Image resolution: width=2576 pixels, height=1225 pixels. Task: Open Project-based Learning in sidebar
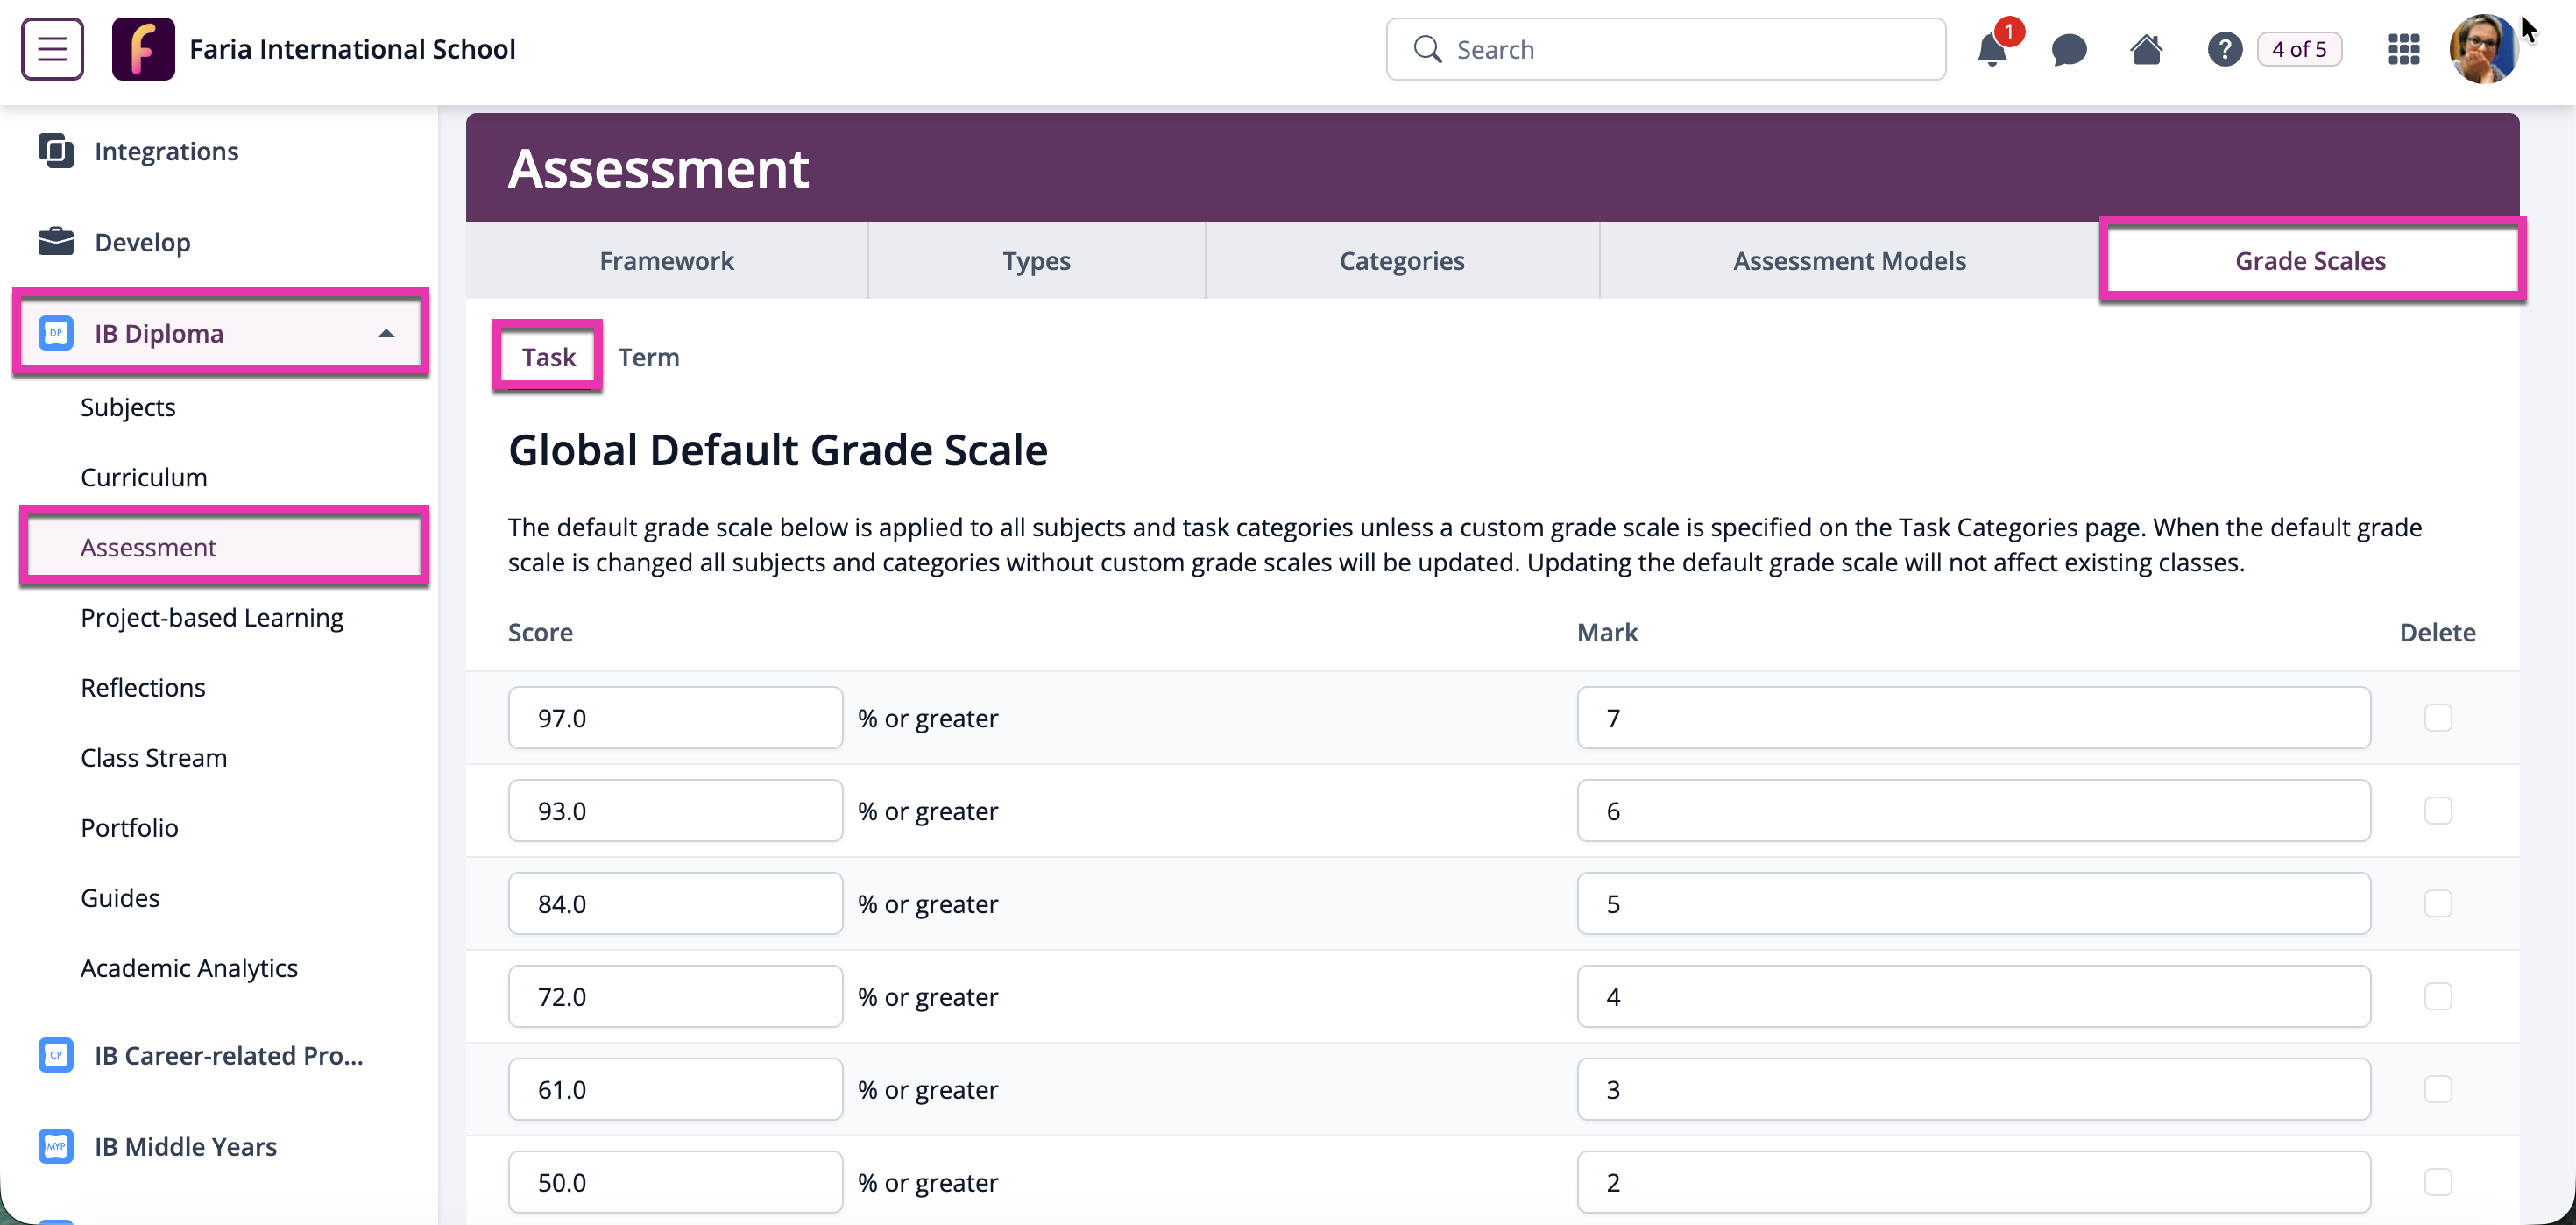coord(212,617)
